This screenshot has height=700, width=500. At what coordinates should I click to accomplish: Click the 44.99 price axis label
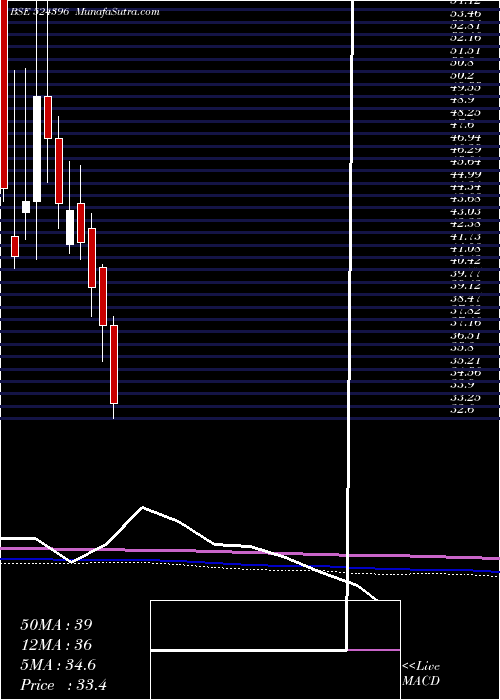tap(465, 175)
